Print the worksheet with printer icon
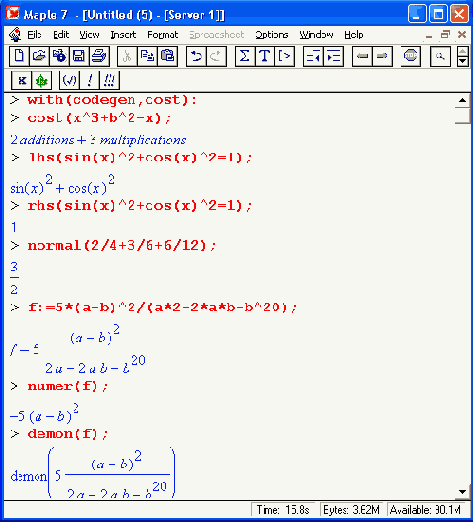The height and width of the screenshot is (522, 473). pyautogui.click(x=99, y=56)
